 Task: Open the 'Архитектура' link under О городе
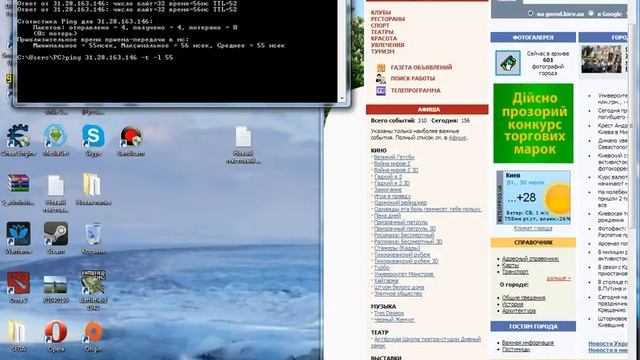coord(519,311)
